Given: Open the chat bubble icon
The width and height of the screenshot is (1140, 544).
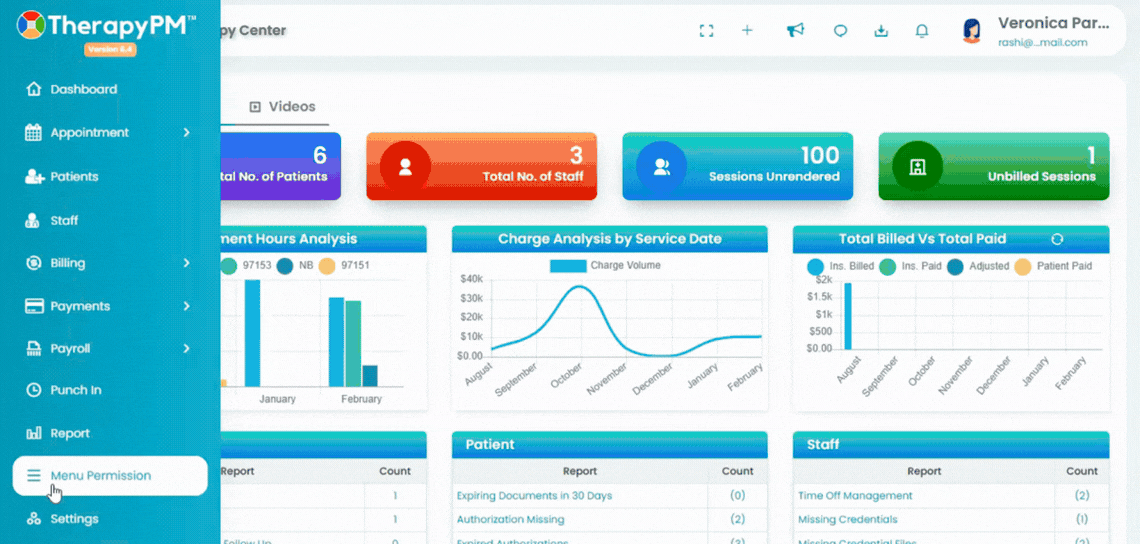Looking at the screenshot, I should point(840,31).
